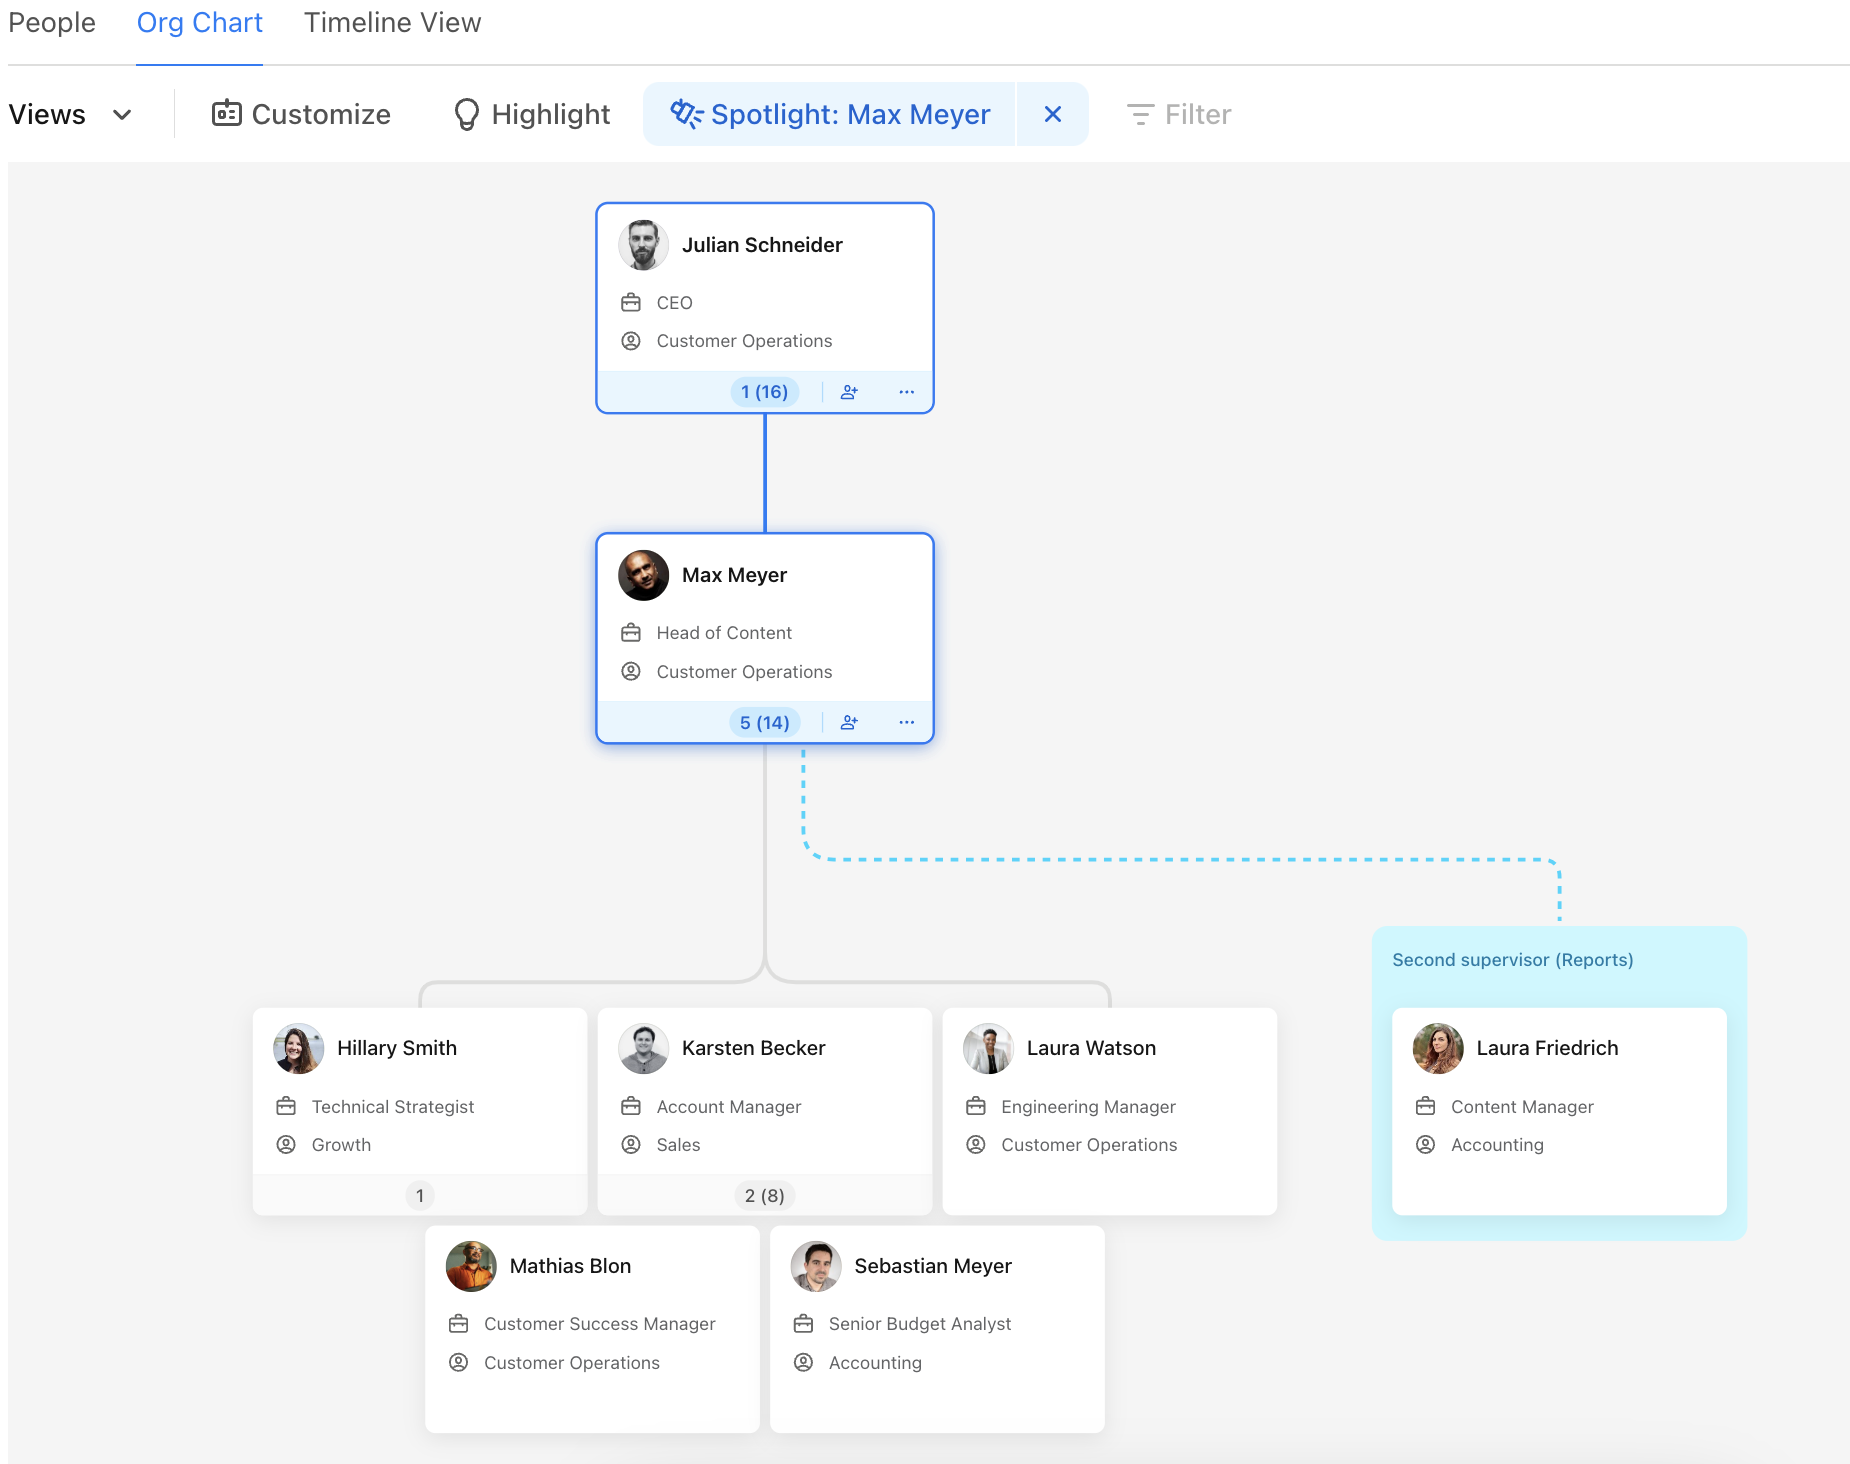Viewport: 1850px width, 1464px height.
Task: Click add-person icon on Julian Schneider's card
Action: click(849, 392)
